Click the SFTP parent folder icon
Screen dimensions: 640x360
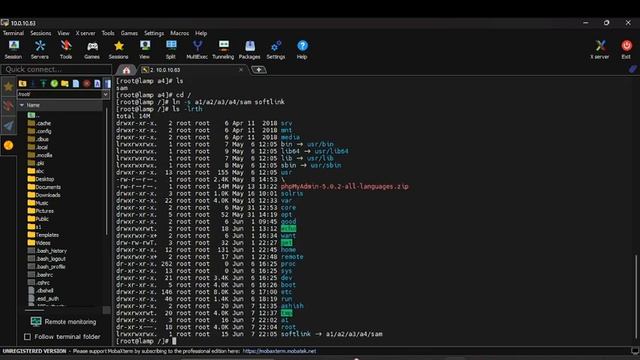(22, 83)
